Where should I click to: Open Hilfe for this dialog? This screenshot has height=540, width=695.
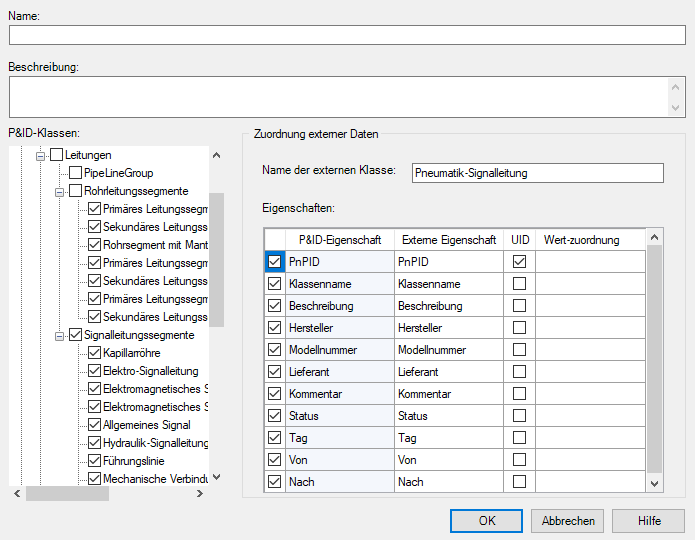pos(649,521)
